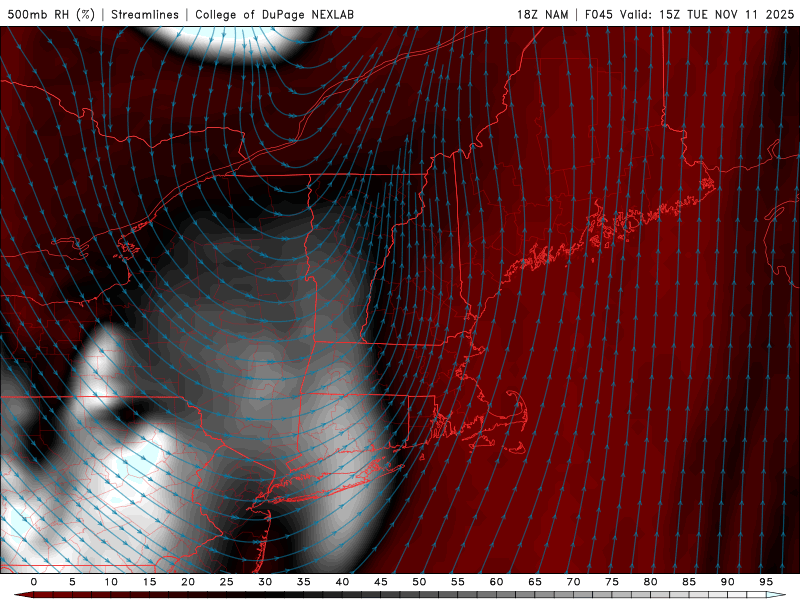Click the colorbar label "95"

[766, 582]
